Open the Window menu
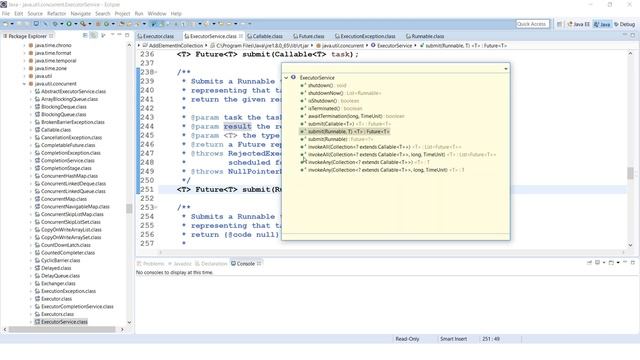Screen dimensions: 640x360 click(157, 13)
